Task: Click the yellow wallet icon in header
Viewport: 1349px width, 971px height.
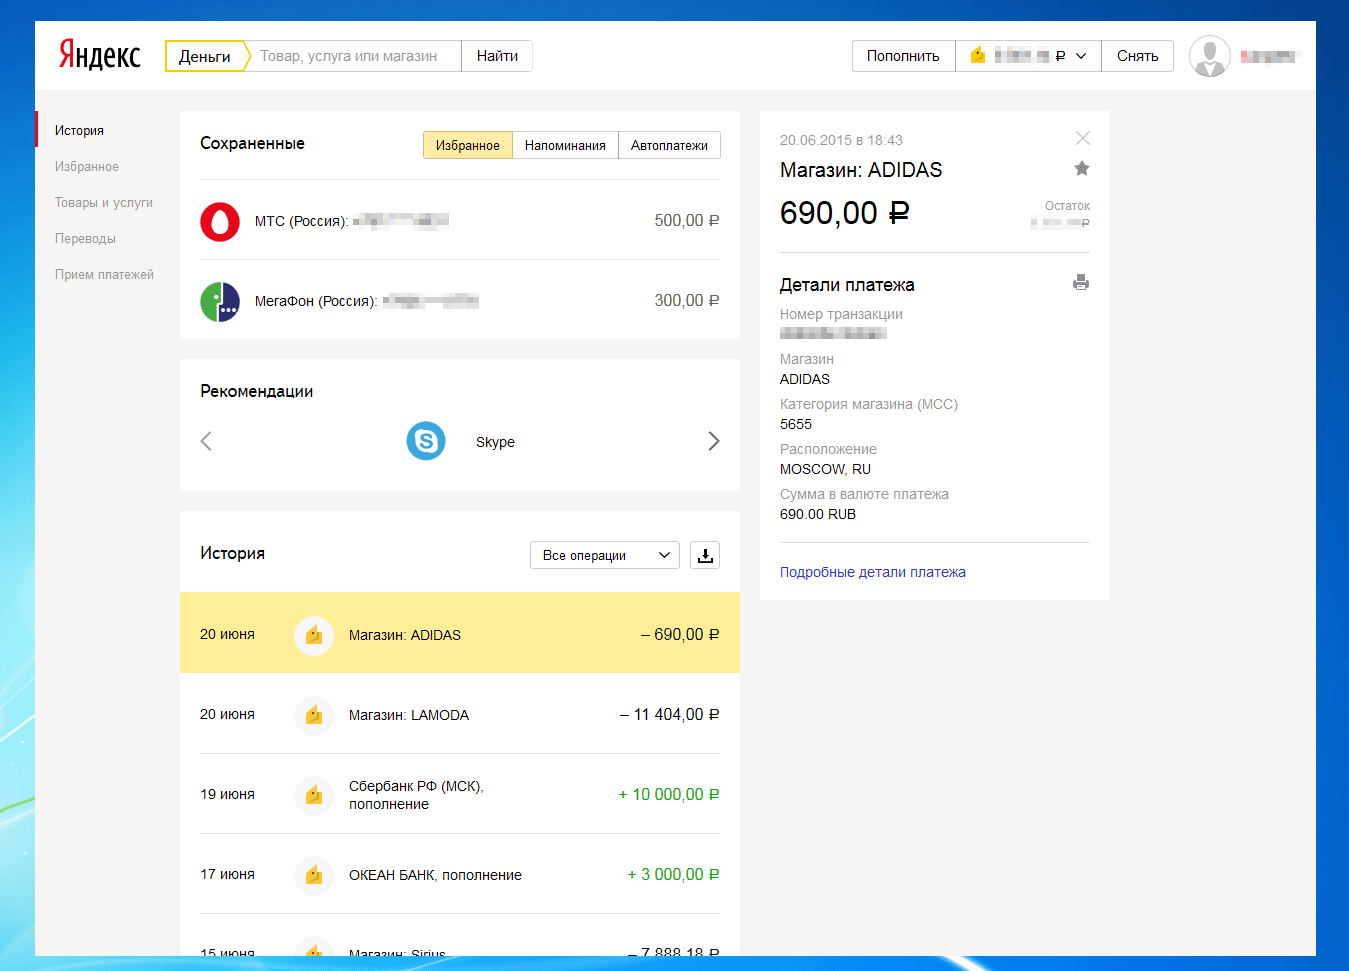Action: click(x=977, y=56)
